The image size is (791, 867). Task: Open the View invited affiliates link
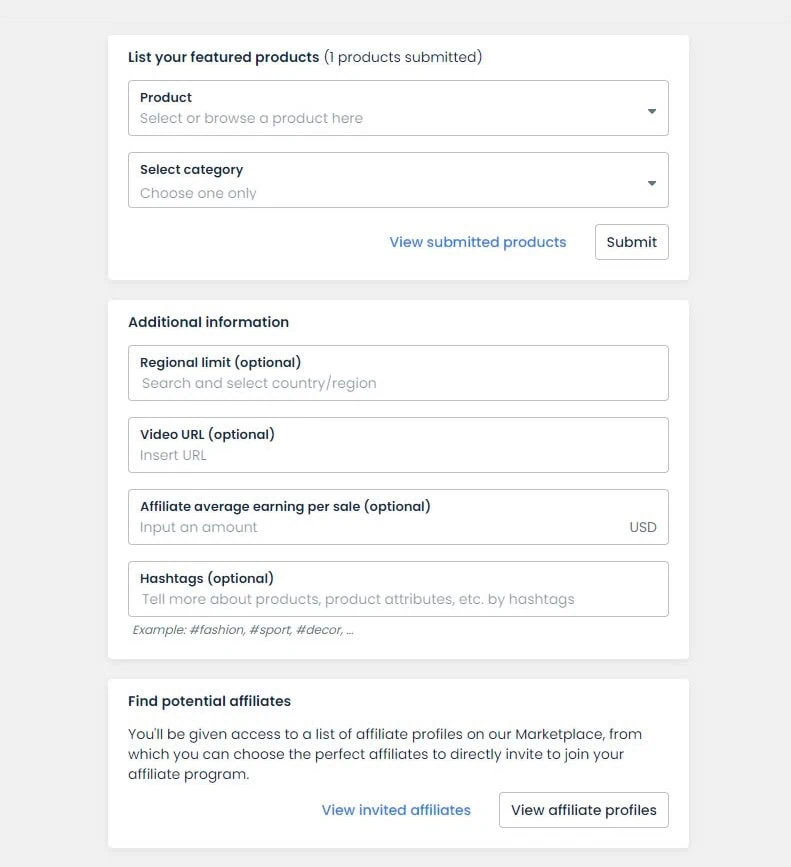pyautogui.click(x=396, y=810)
